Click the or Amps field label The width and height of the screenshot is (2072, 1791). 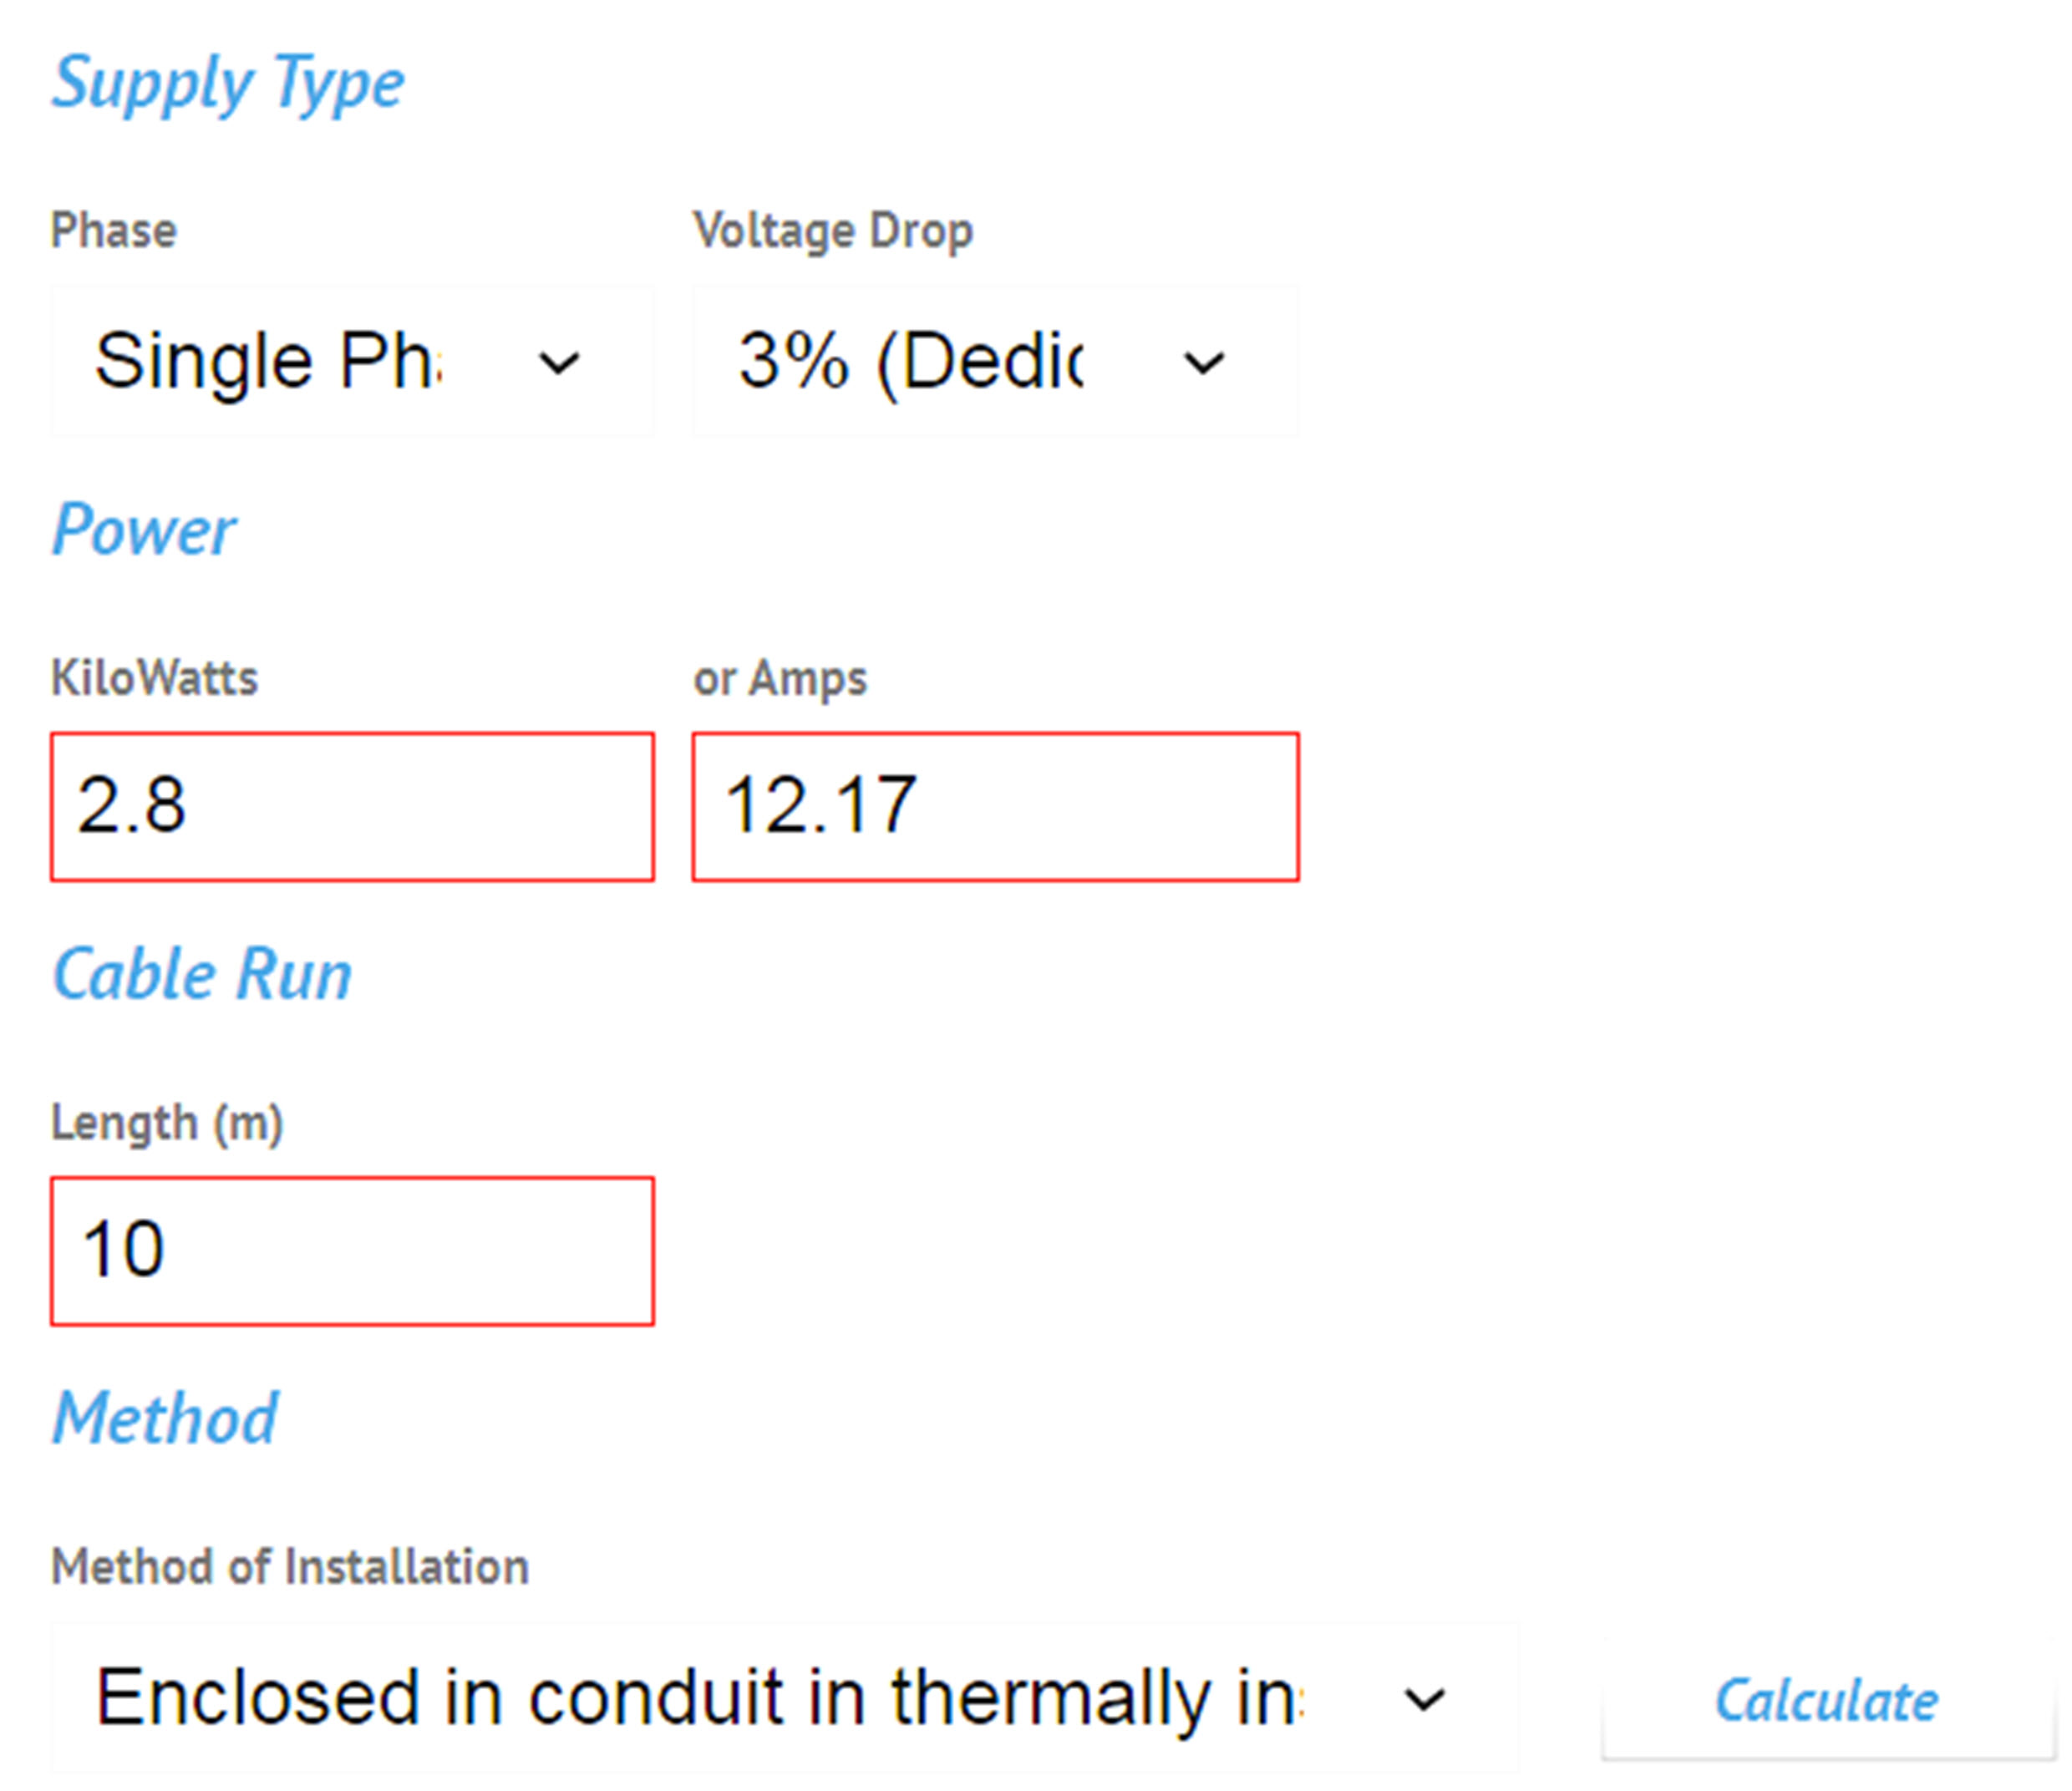point(780,678)
